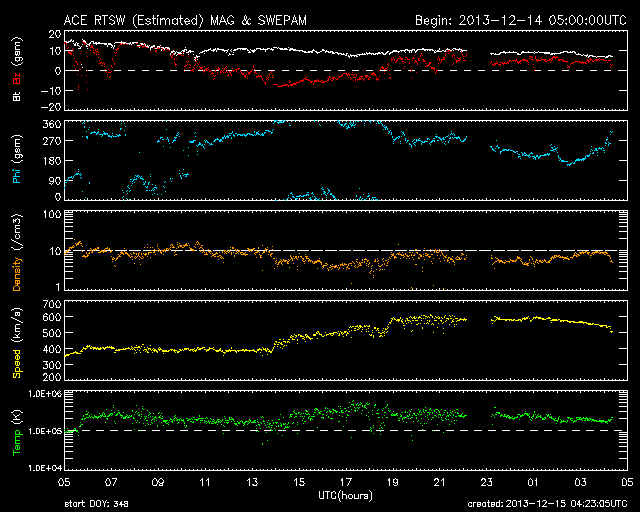Click the '-20' tick on the Bt Bz axis
Image resolution: width=640 pixels, height=512 pixels.
click(x=51, y=107)
